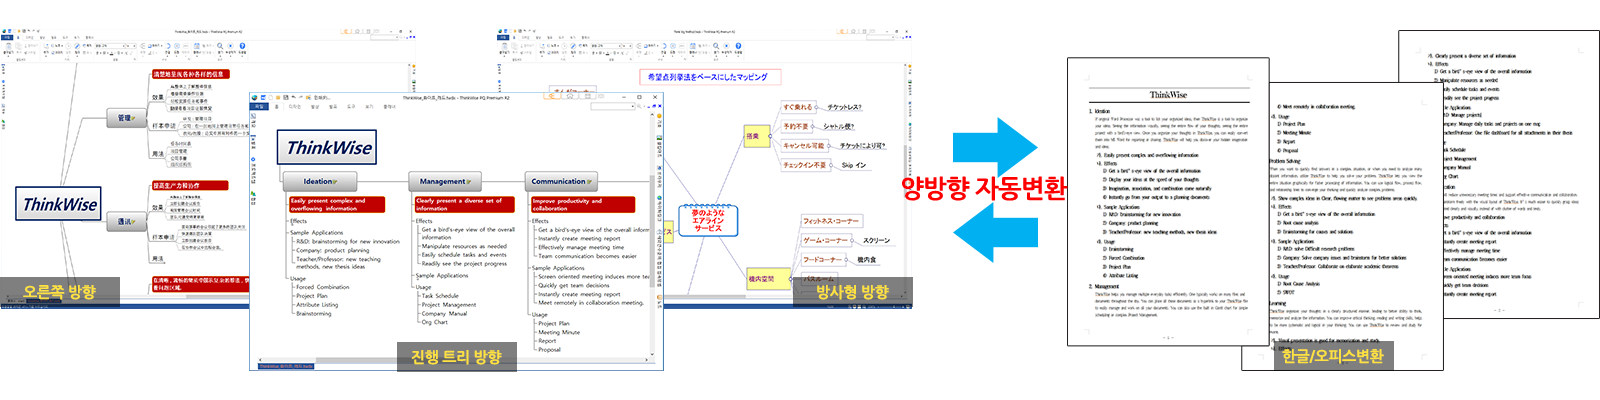The image size is (1600, 400).
Task: Select 'Manipulate resources as needed' item
Action: [464, 246]
